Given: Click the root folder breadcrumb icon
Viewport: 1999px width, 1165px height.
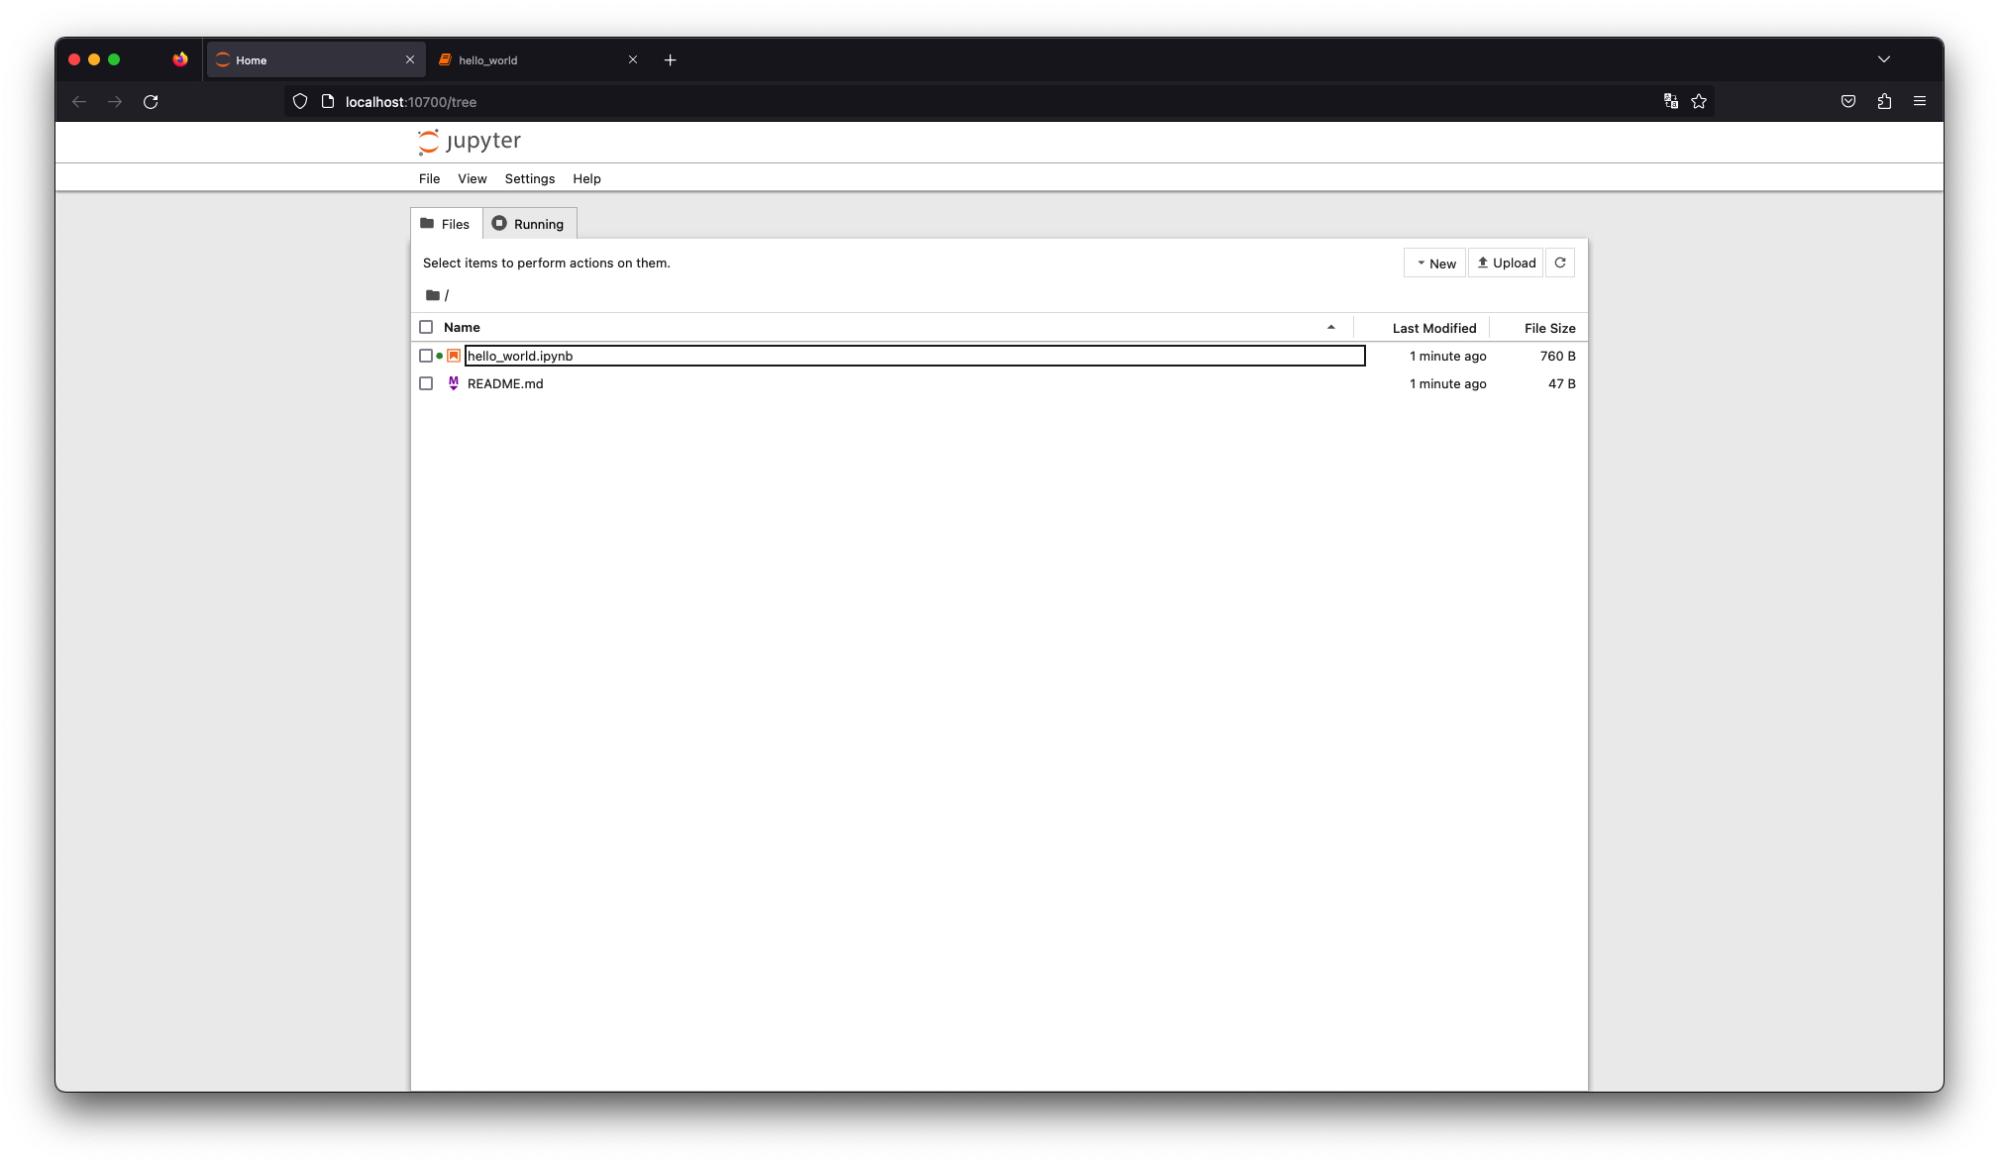Looking at the screenshot, I should [x=432, y=295].
